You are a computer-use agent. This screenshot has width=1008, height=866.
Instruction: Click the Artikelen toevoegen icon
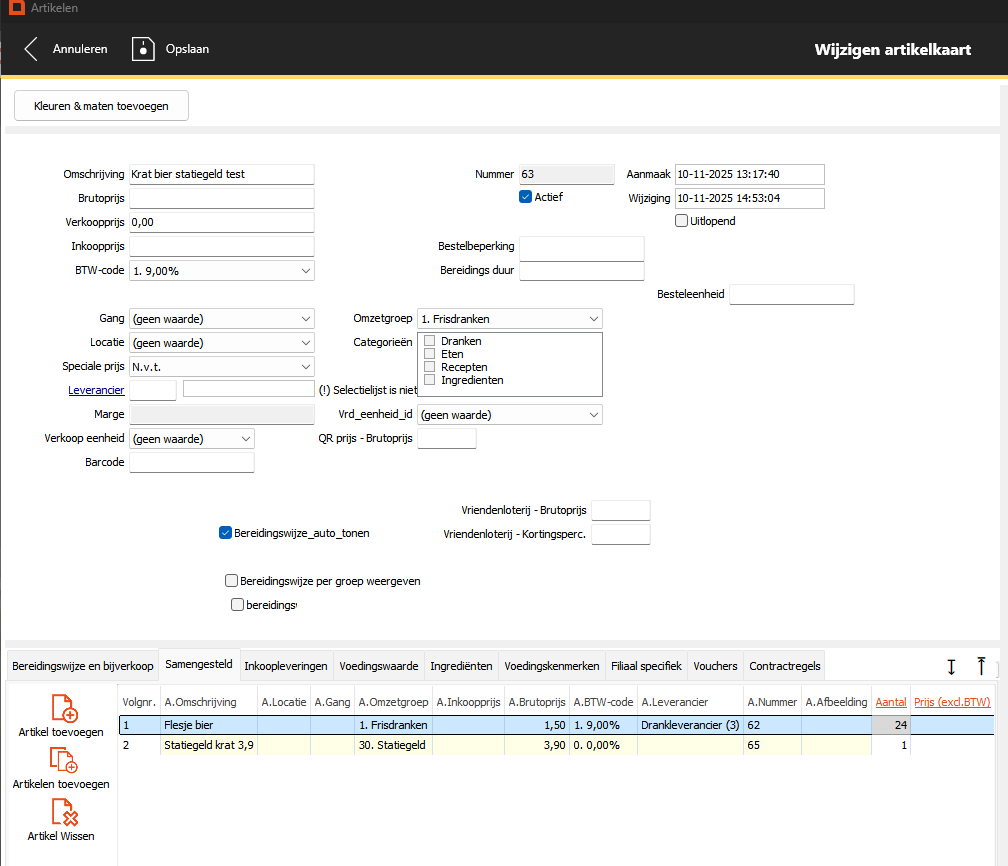click(63, 760)
